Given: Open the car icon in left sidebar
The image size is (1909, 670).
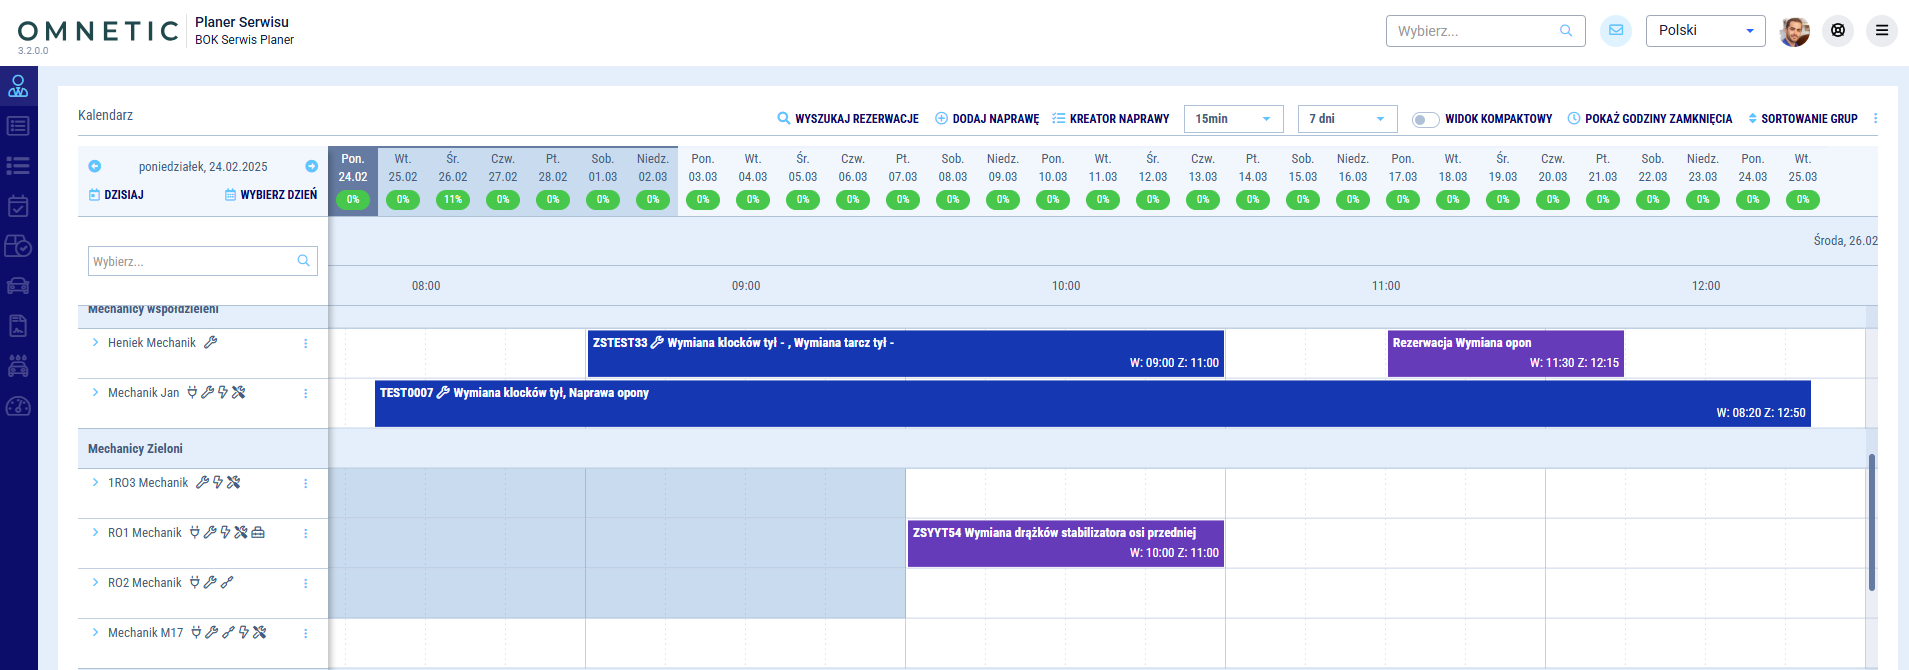Looking at the screenshot, I should (x=18, y=286).
